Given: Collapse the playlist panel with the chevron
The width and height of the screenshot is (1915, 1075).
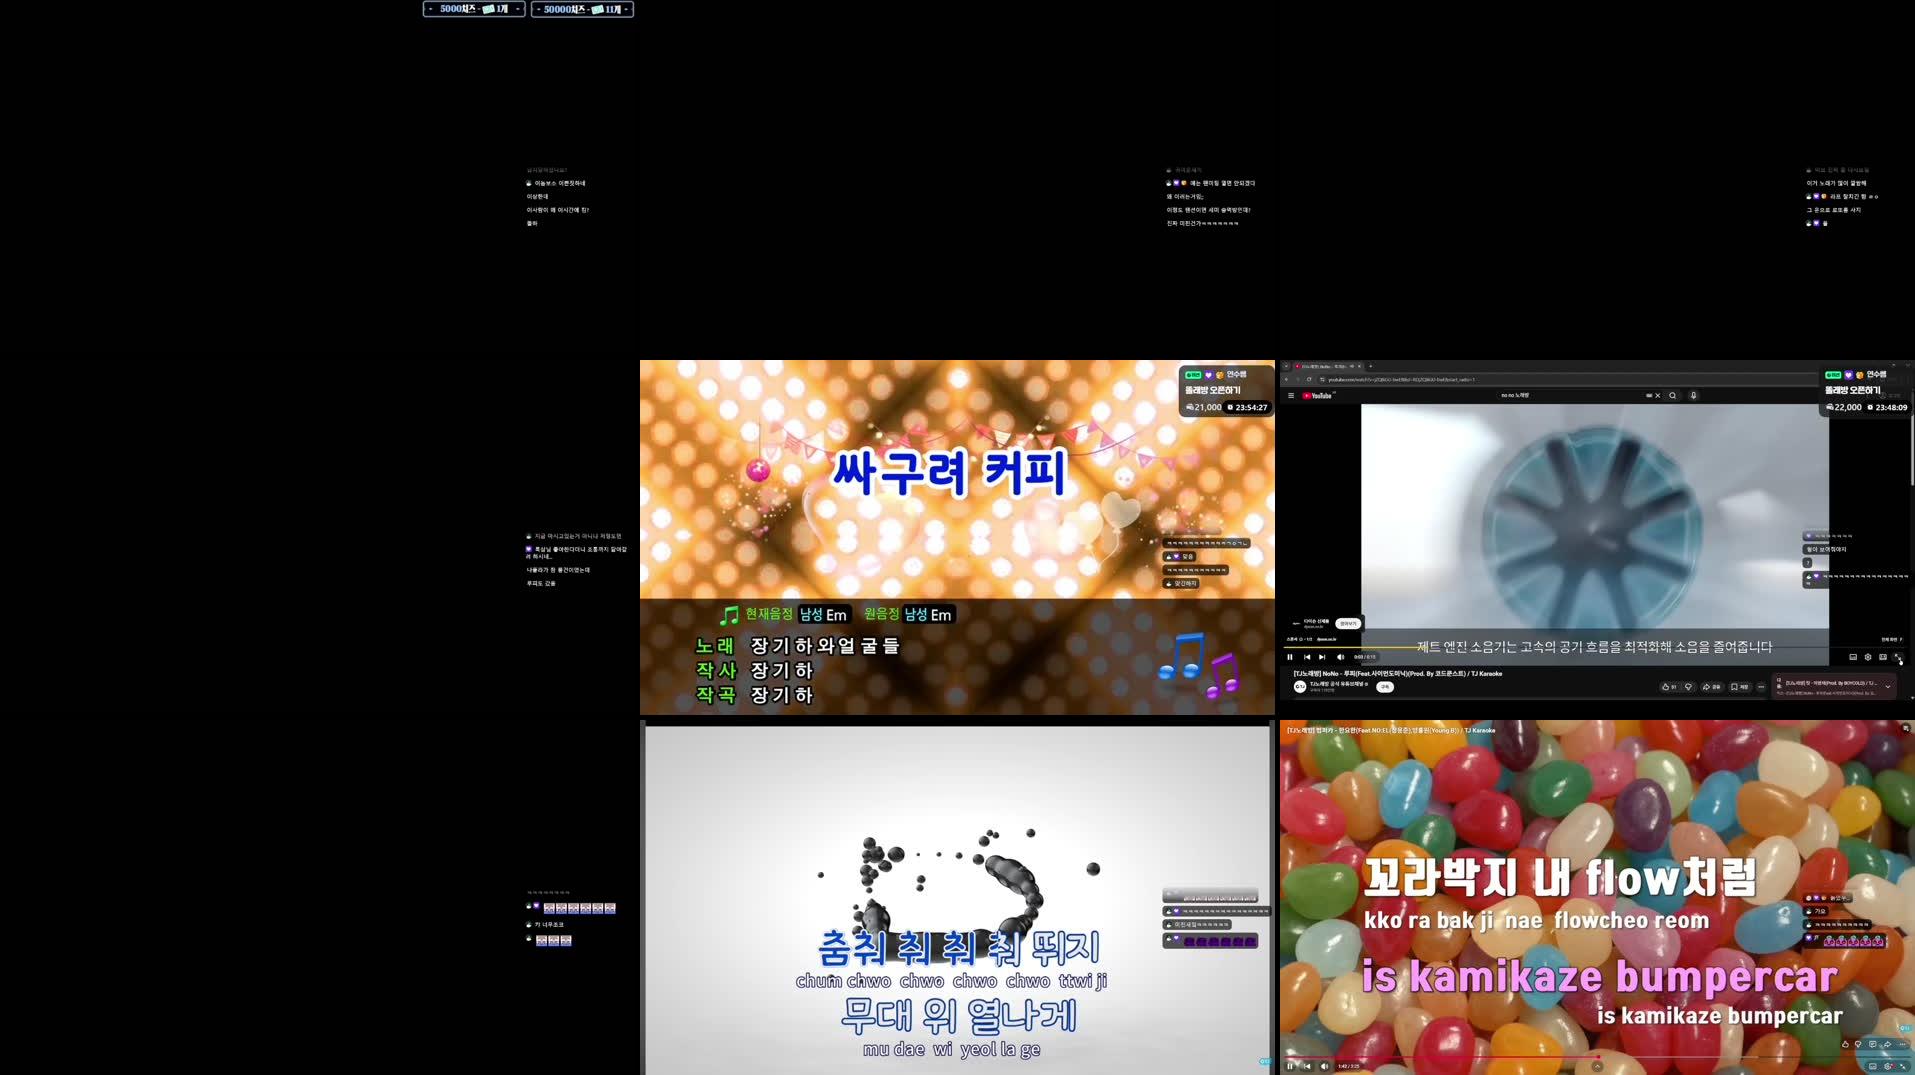Looking at the screenshot, I should point(1888,684).
